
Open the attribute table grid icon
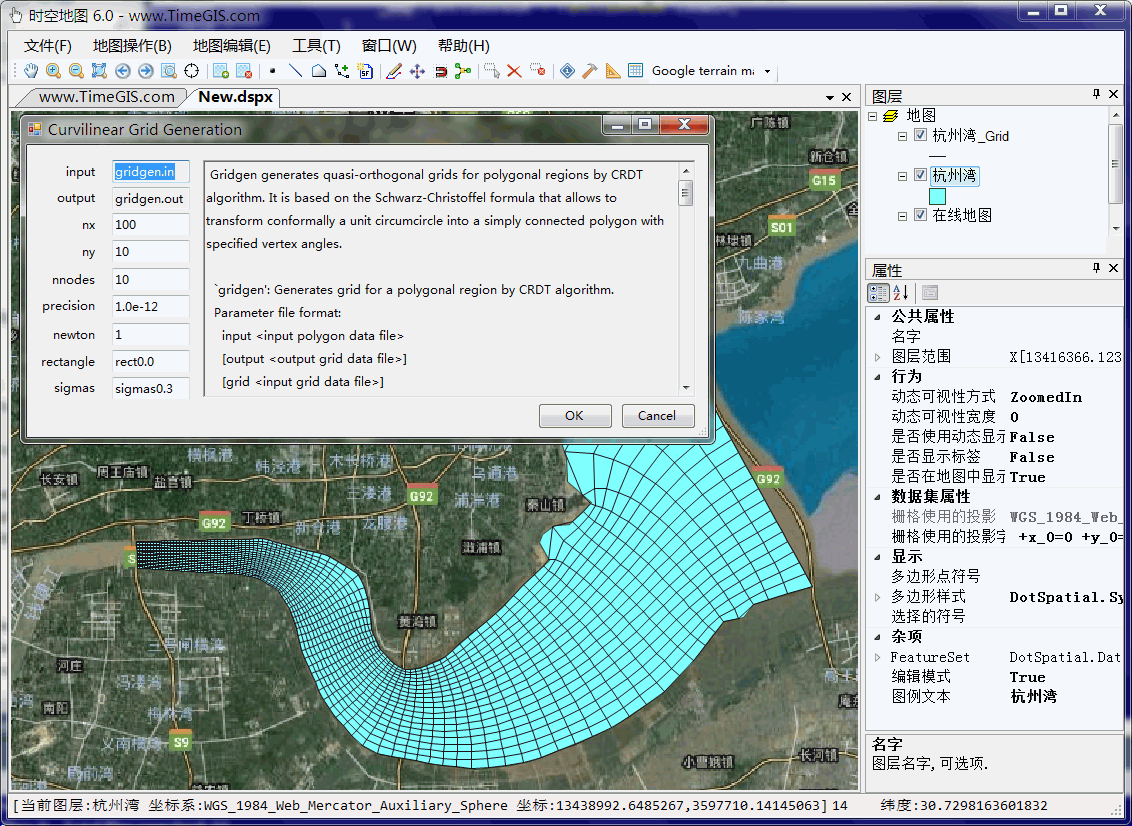click(x=635, y=71)
